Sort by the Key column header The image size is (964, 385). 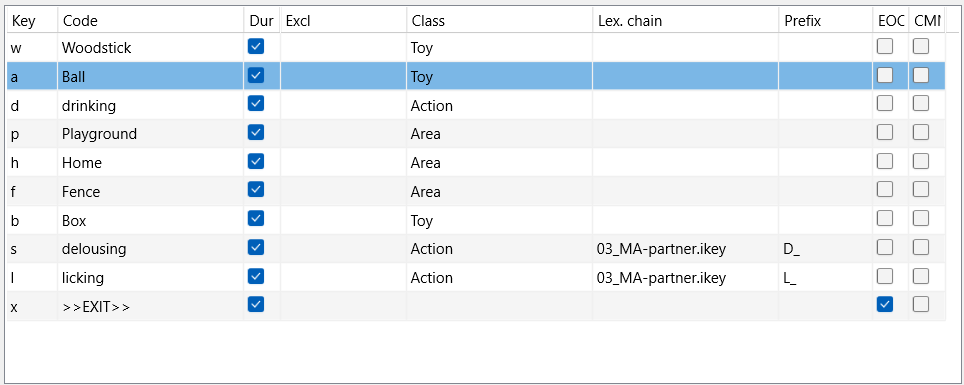click(33, 21)
